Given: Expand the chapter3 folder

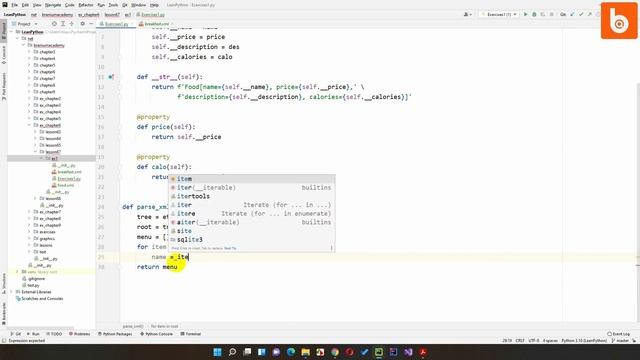Looking at the screenshot, I should [x=29, y=52].
